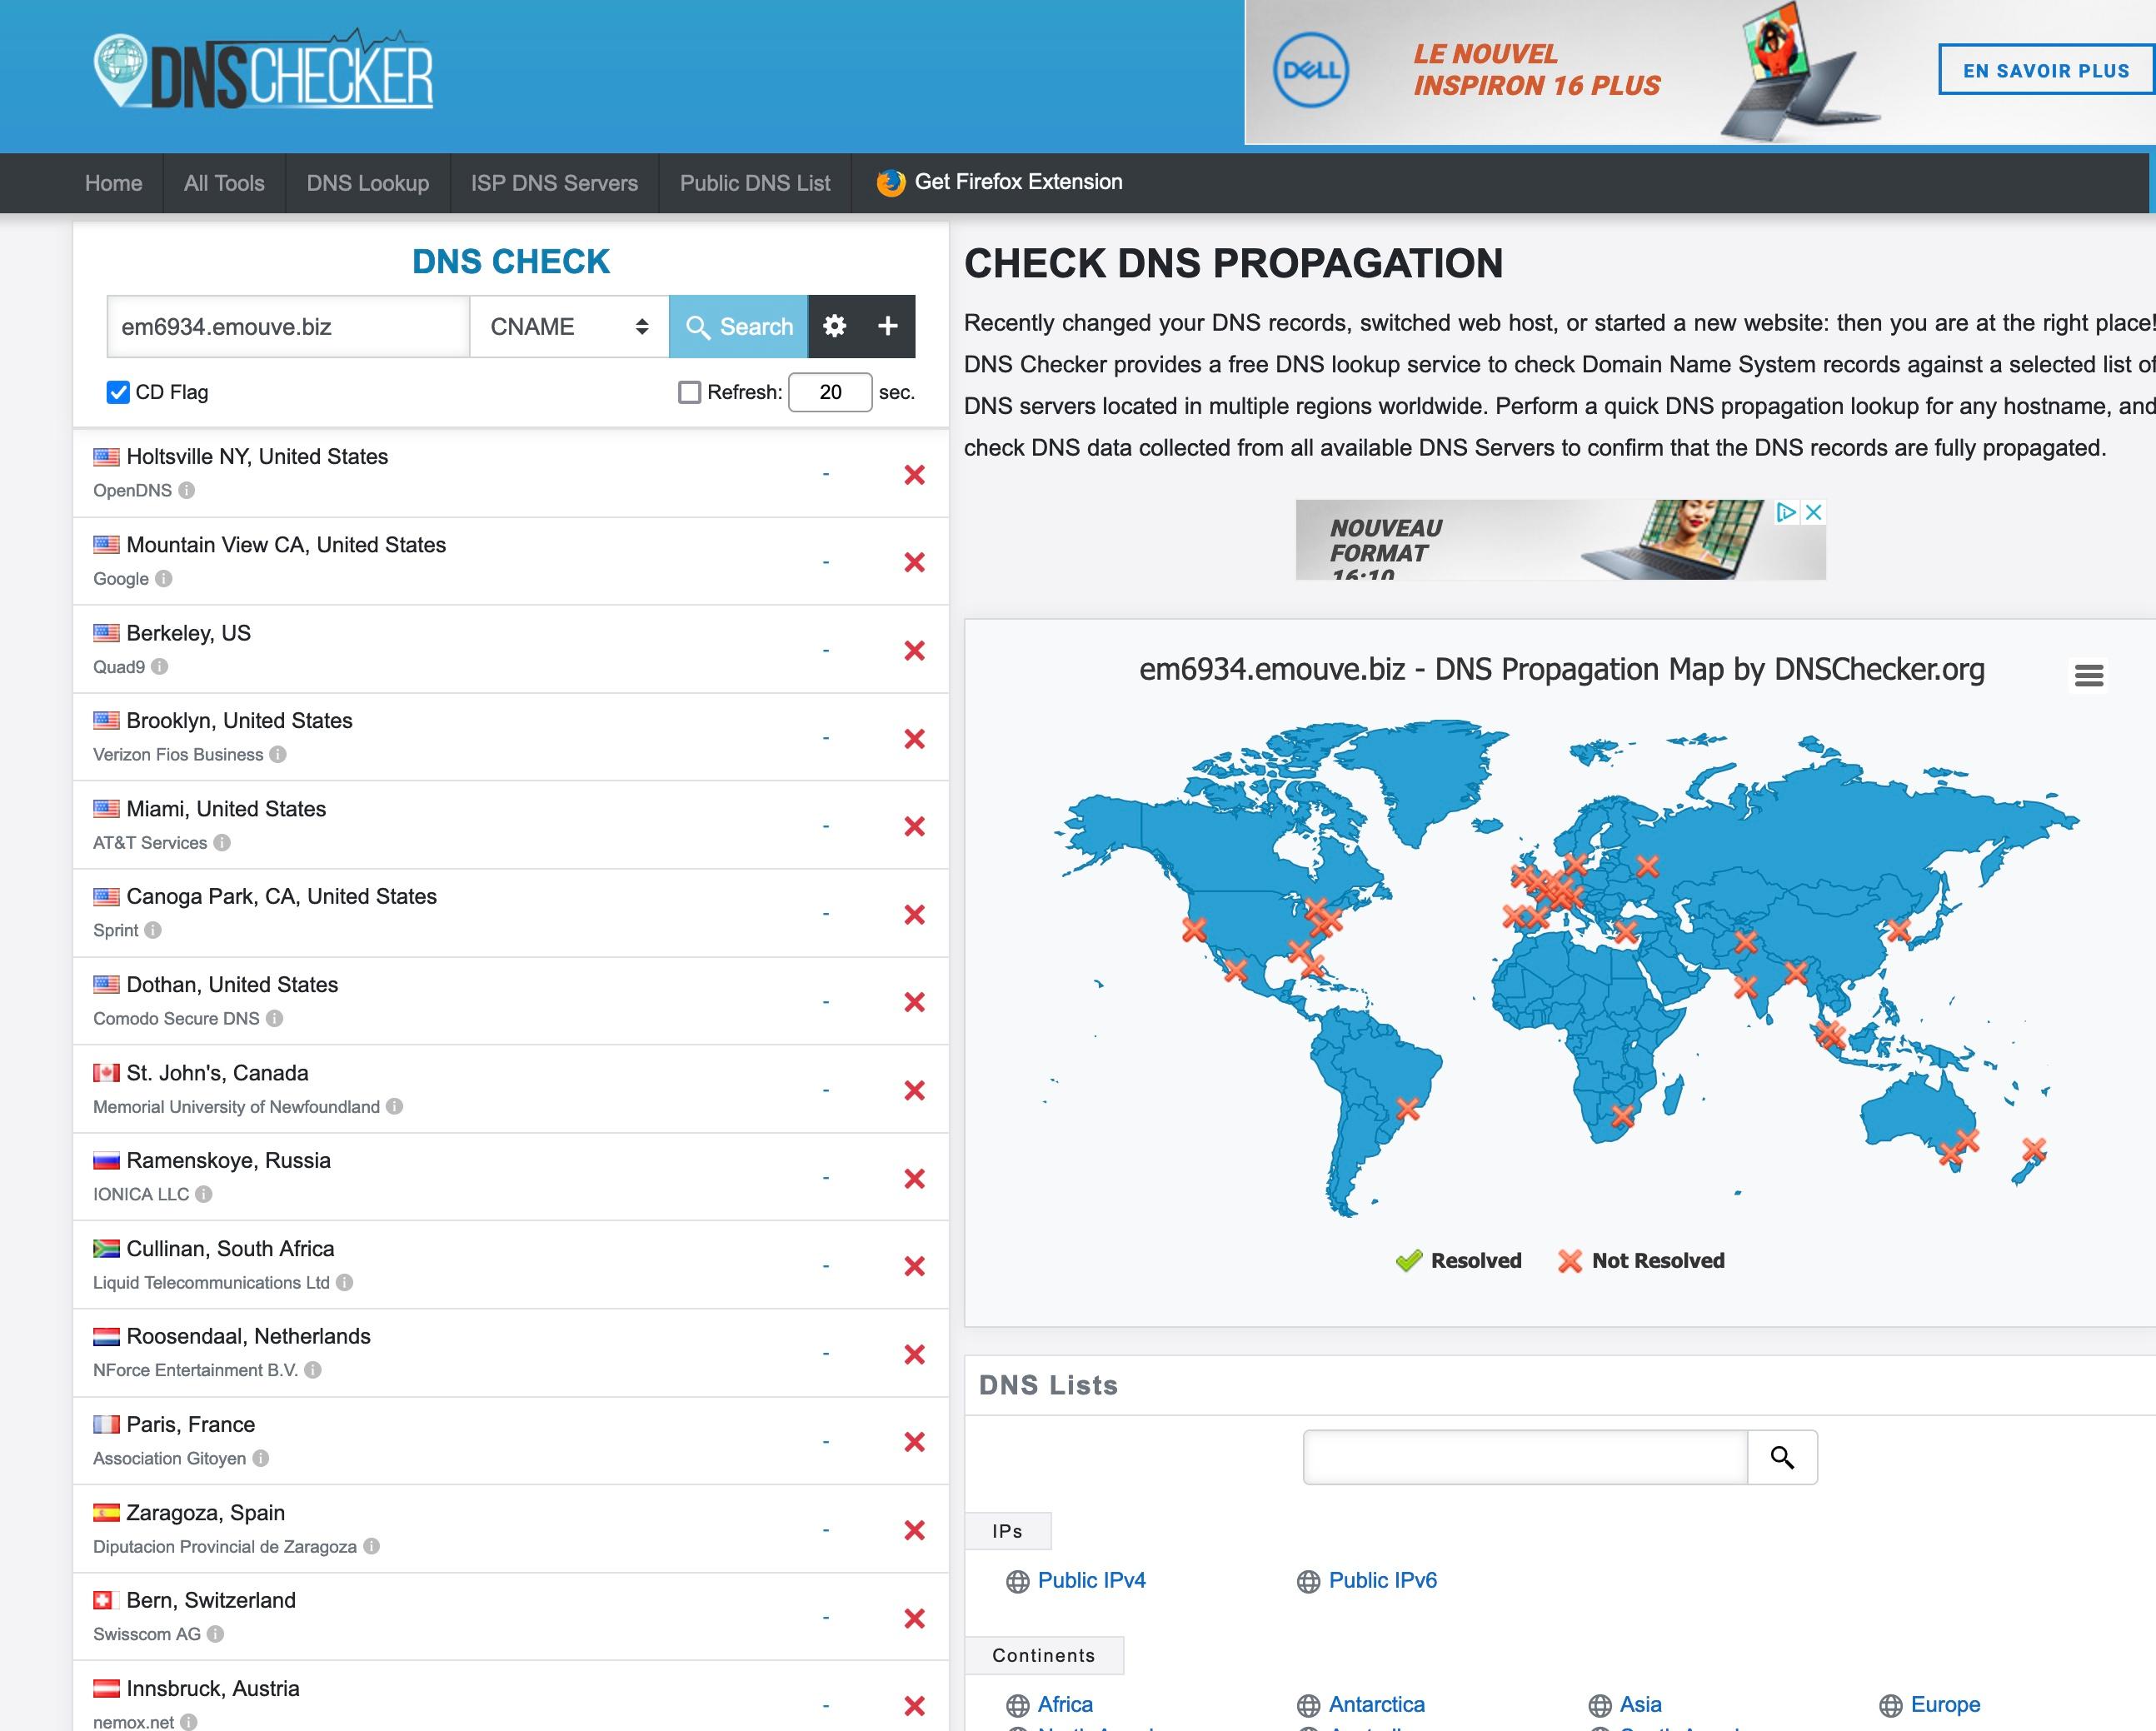Click the info icon next to IONICA LLC
2156x1731 pixels.
point(204,1194)
